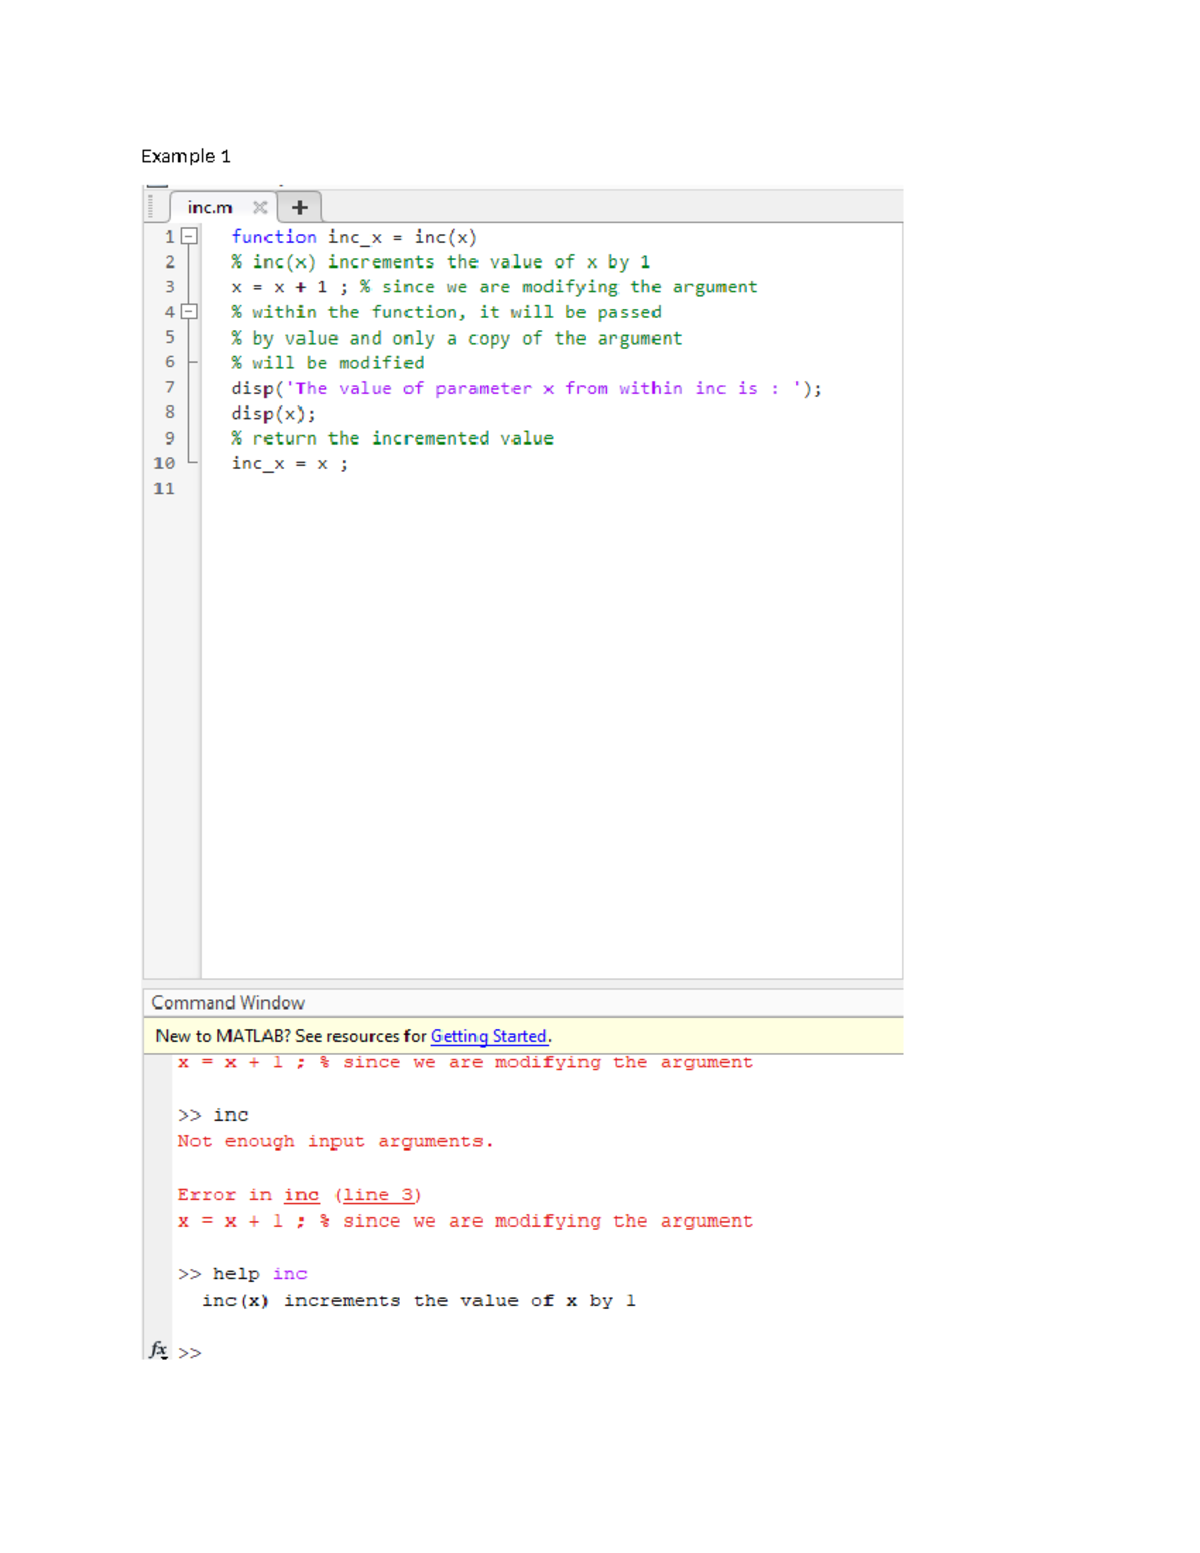Click the 'inc(x) increments the value' help output
Screen dimensions: 1200x1553
419,1301
